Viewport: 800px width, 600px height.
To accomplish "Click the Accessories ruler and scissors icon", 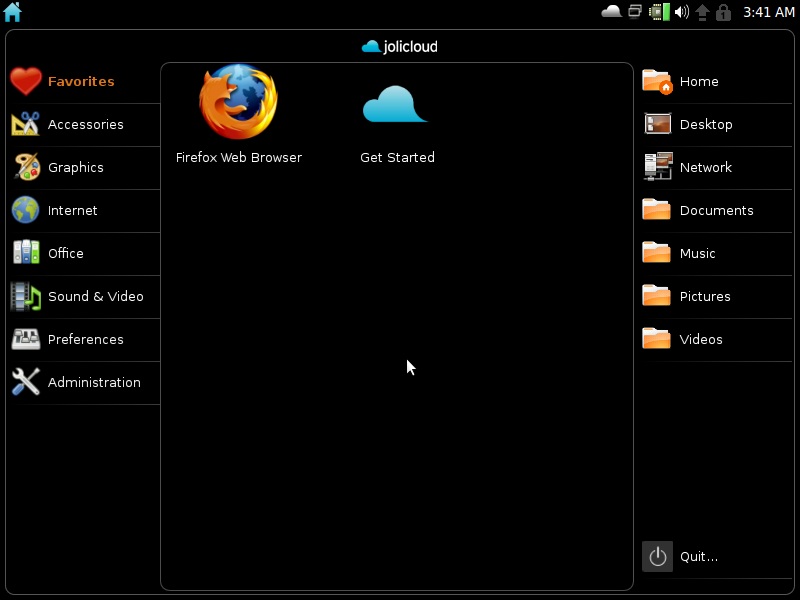I will [26, 124].
